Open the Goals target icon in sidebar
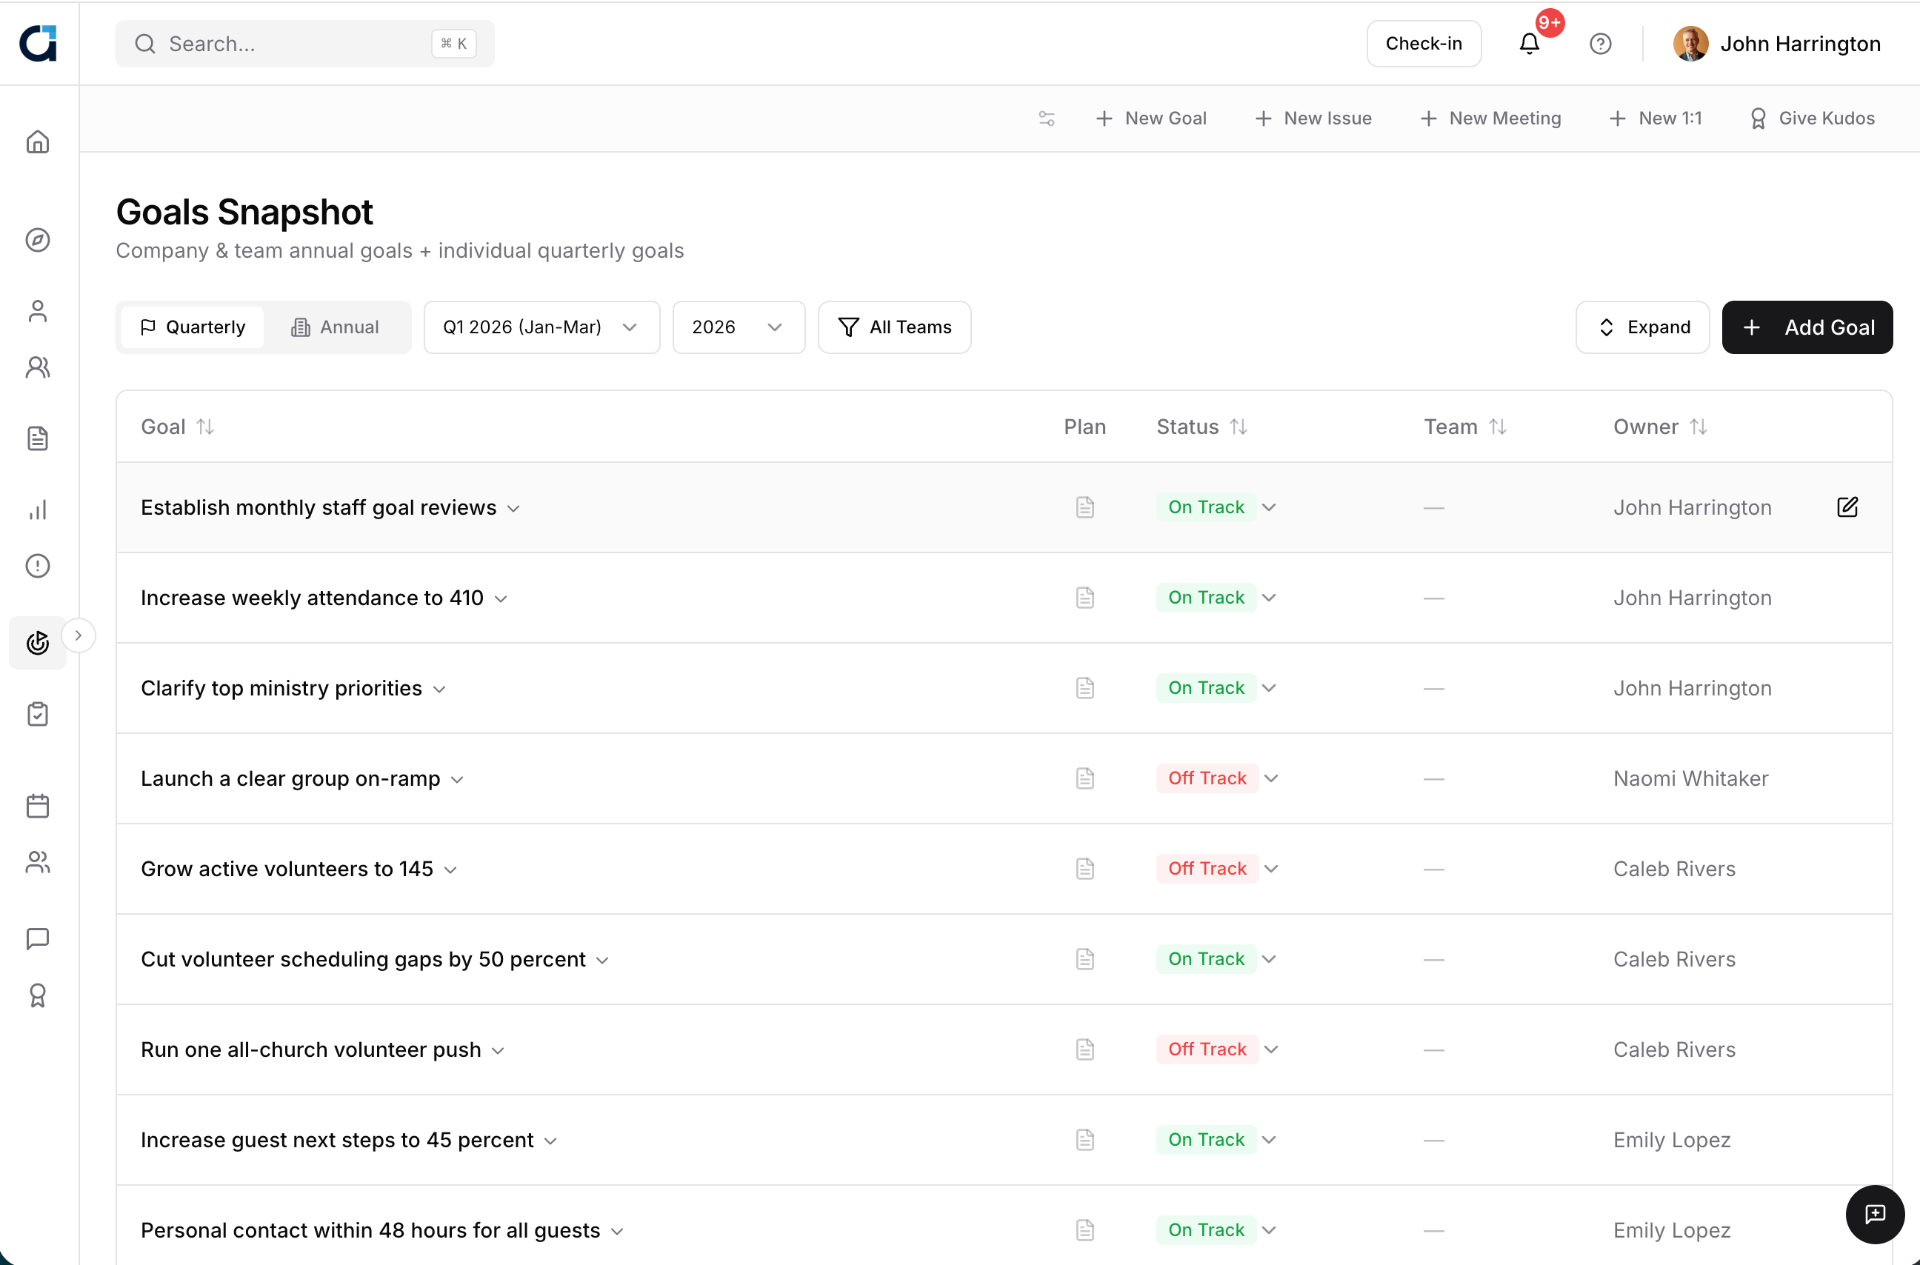 tap(38, 643)
